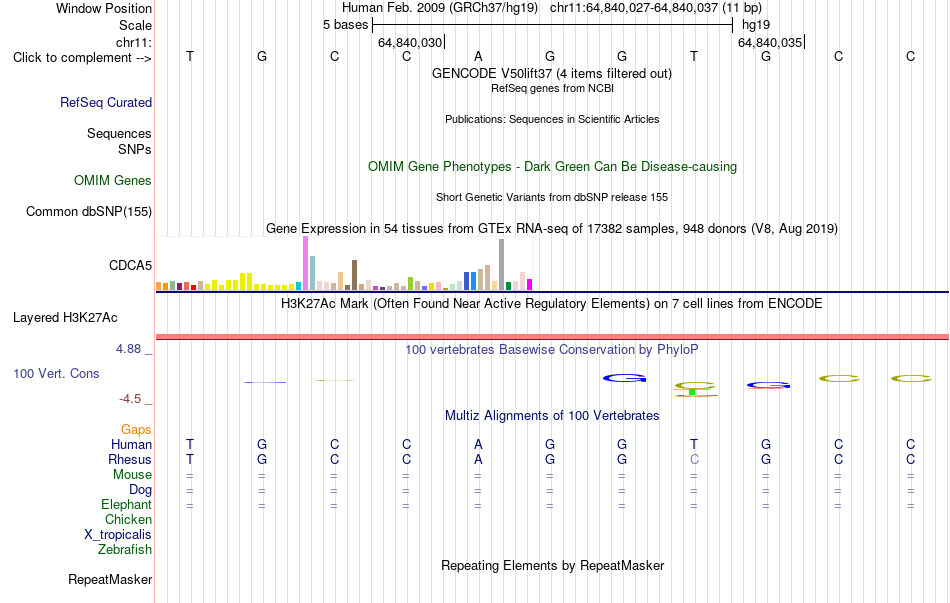
Task: Click the '5 bases' scale bar label
Action: (345, 25)
